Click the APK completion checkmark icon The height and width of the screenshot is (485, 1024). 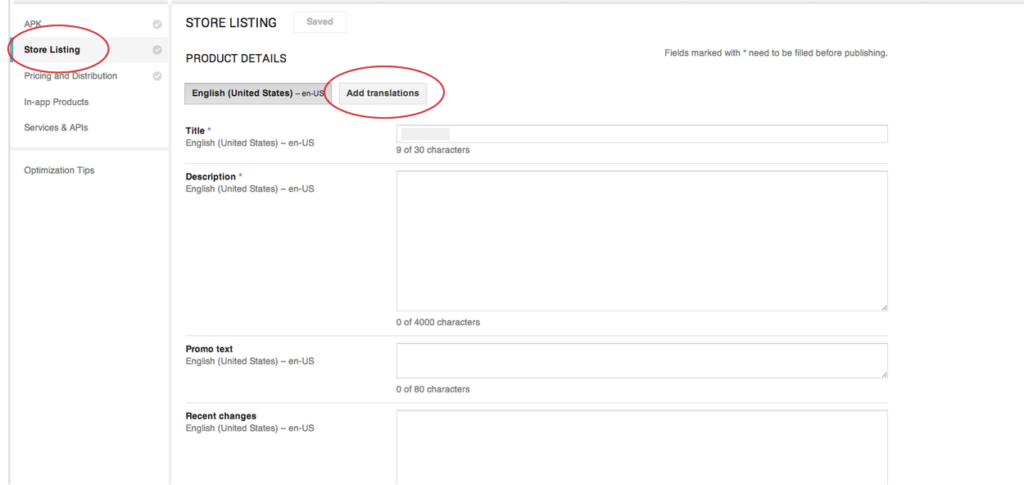[x=157, y=24]
